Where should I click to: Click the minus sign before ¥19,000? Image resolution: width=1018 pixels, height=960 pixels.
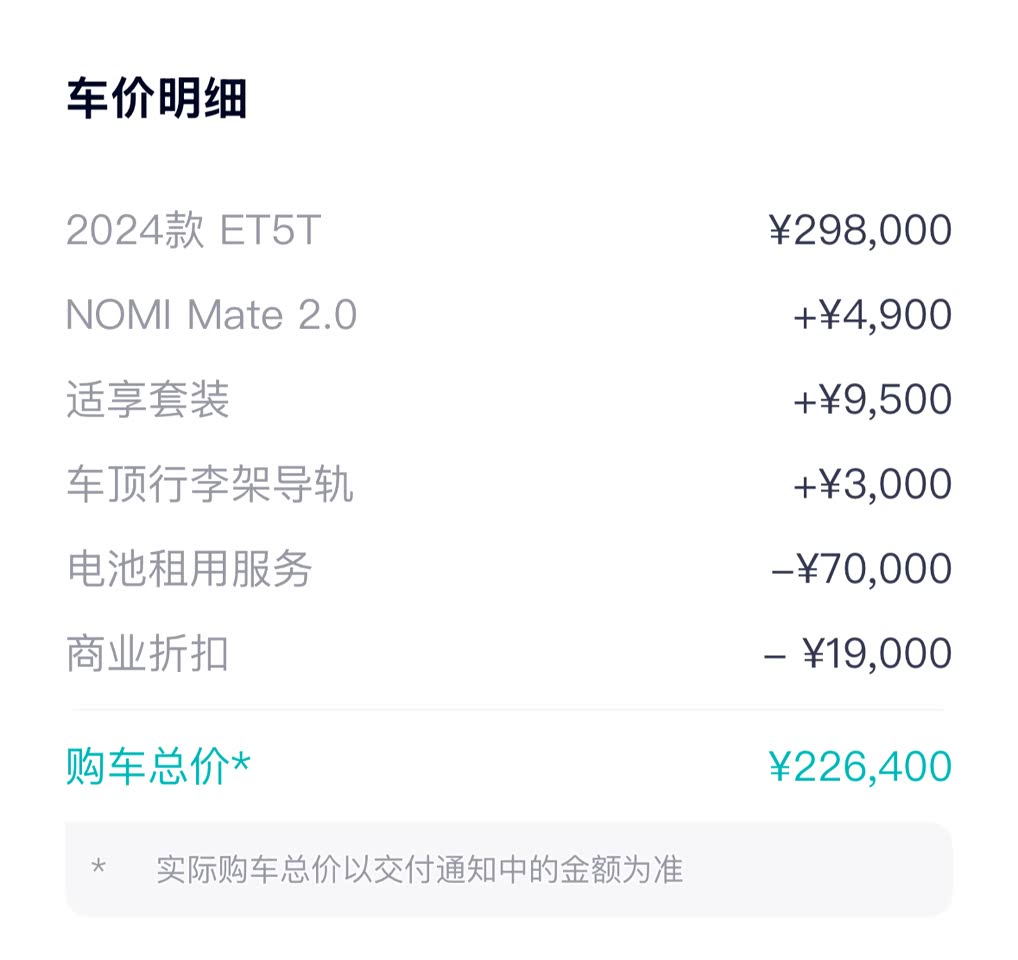[774, 655]
